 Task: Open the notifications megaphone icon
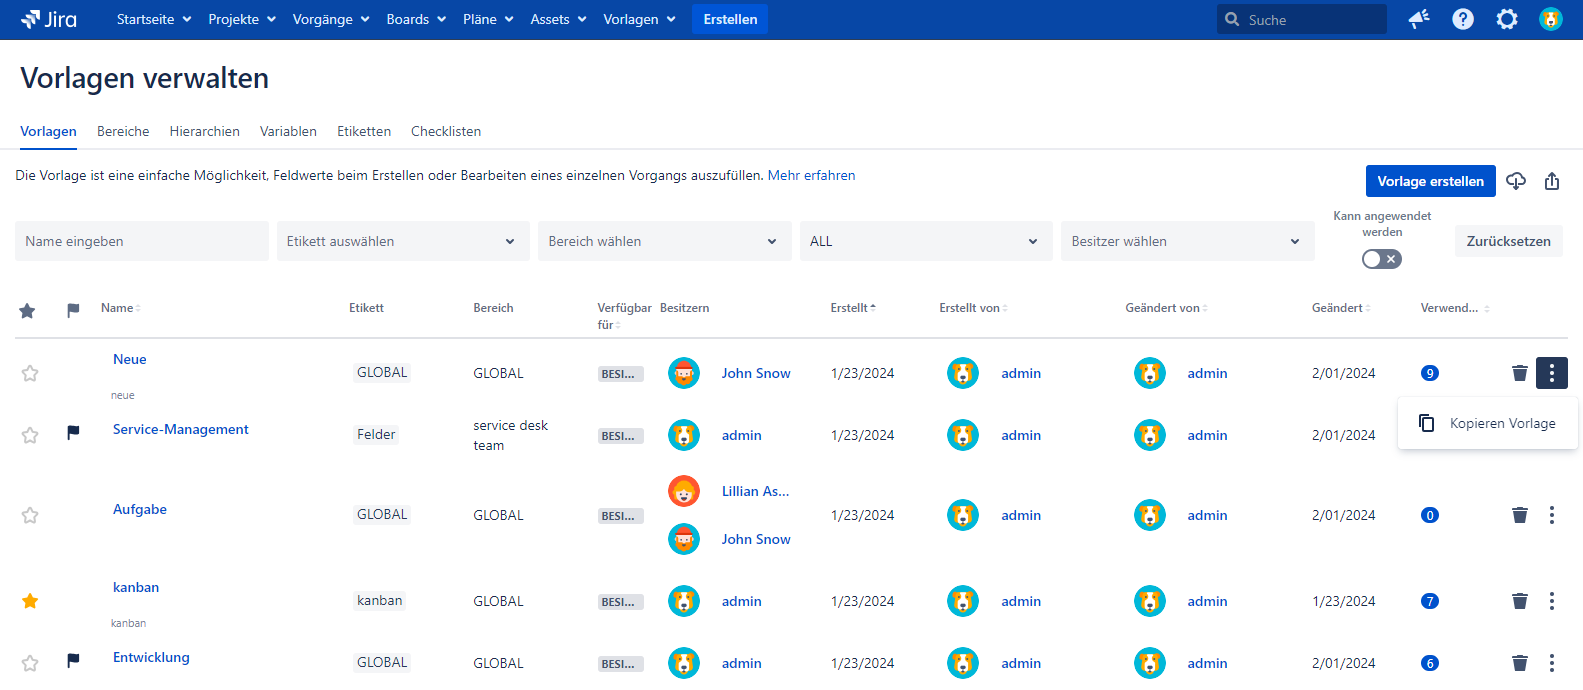(x=1419, y=19)
